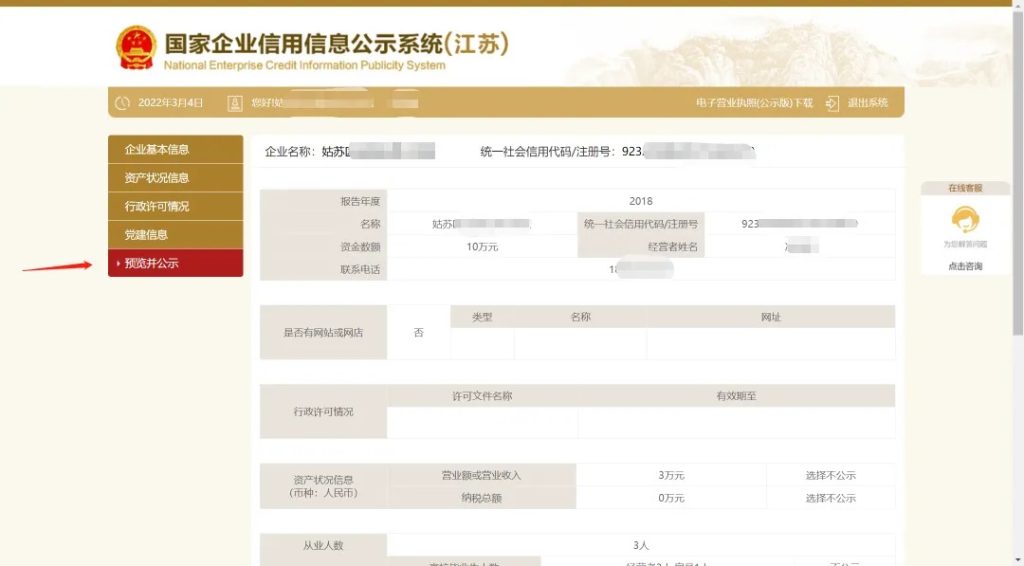Click 选择不公示 in 纳税总额 row

coord(830,498)
